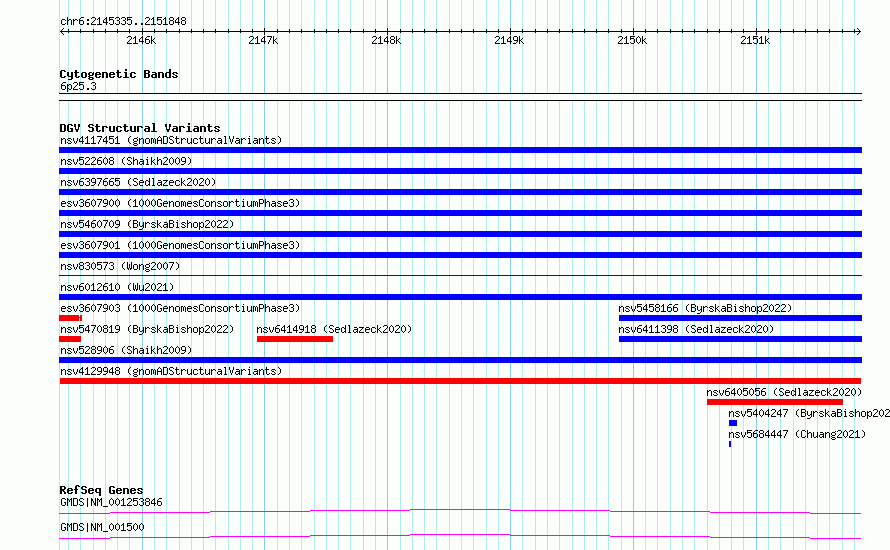Click the DGV Structural Variants track title
The image size is (890, 550).
(x=140, y=128)
